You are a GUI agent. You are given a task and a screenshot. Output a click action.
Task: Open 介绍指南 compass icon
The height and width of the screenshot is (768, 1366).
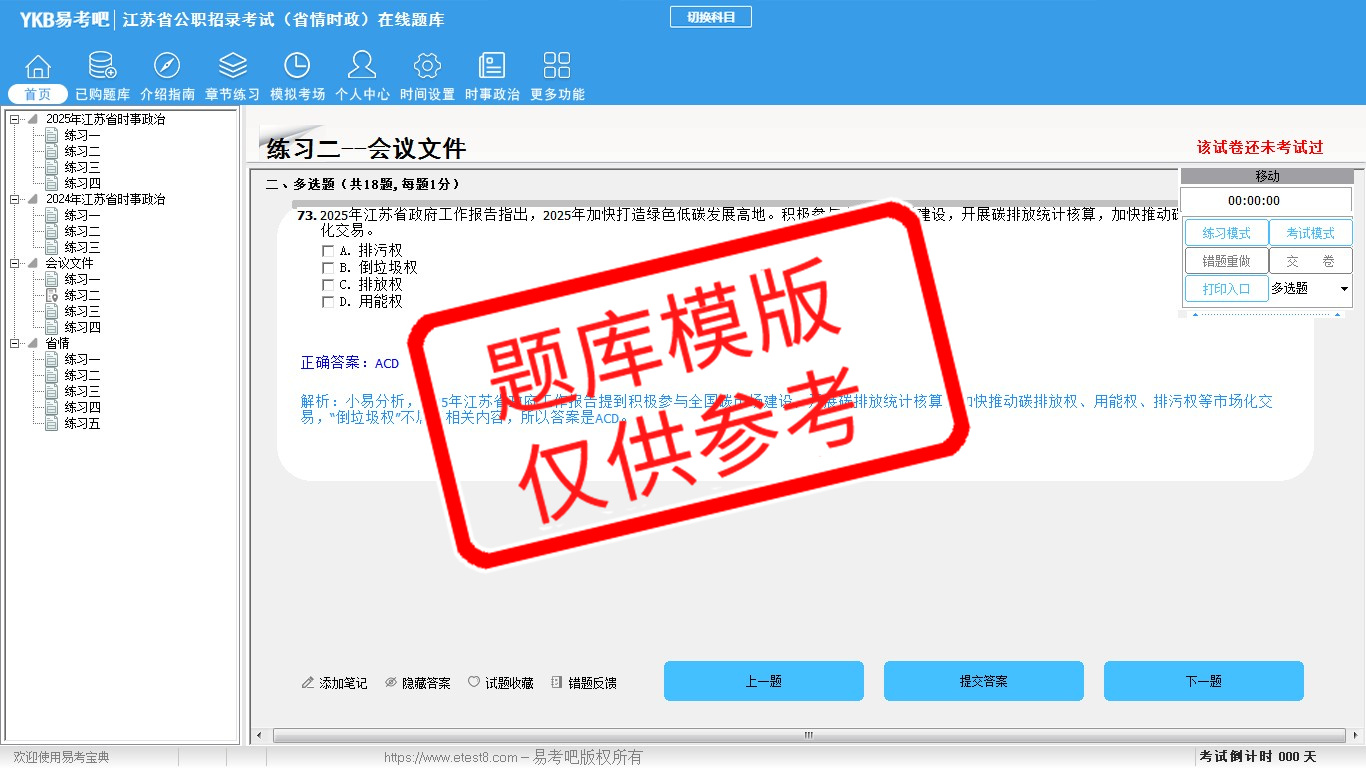point(167,66)
